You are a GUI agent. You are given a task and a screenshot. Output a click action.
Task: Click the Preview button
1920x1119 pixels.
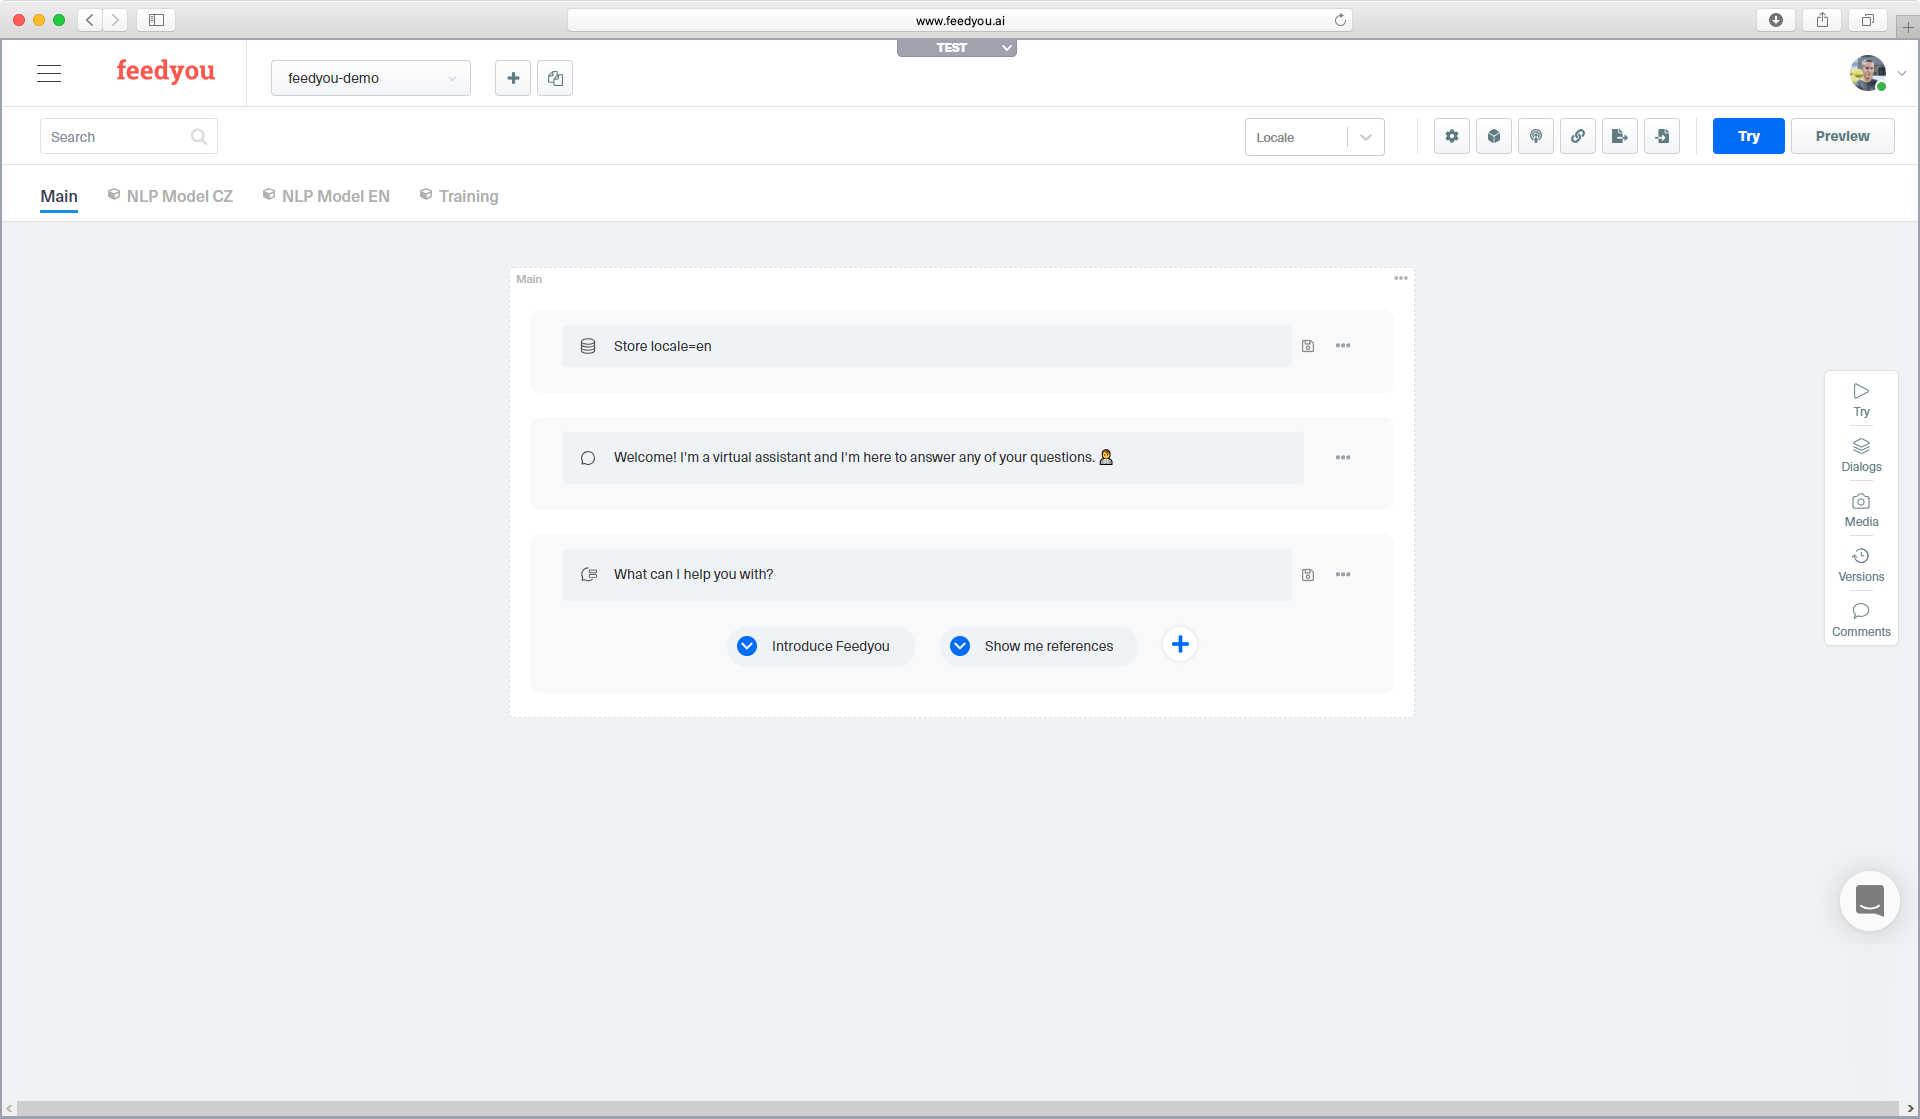click(1842, 136)
